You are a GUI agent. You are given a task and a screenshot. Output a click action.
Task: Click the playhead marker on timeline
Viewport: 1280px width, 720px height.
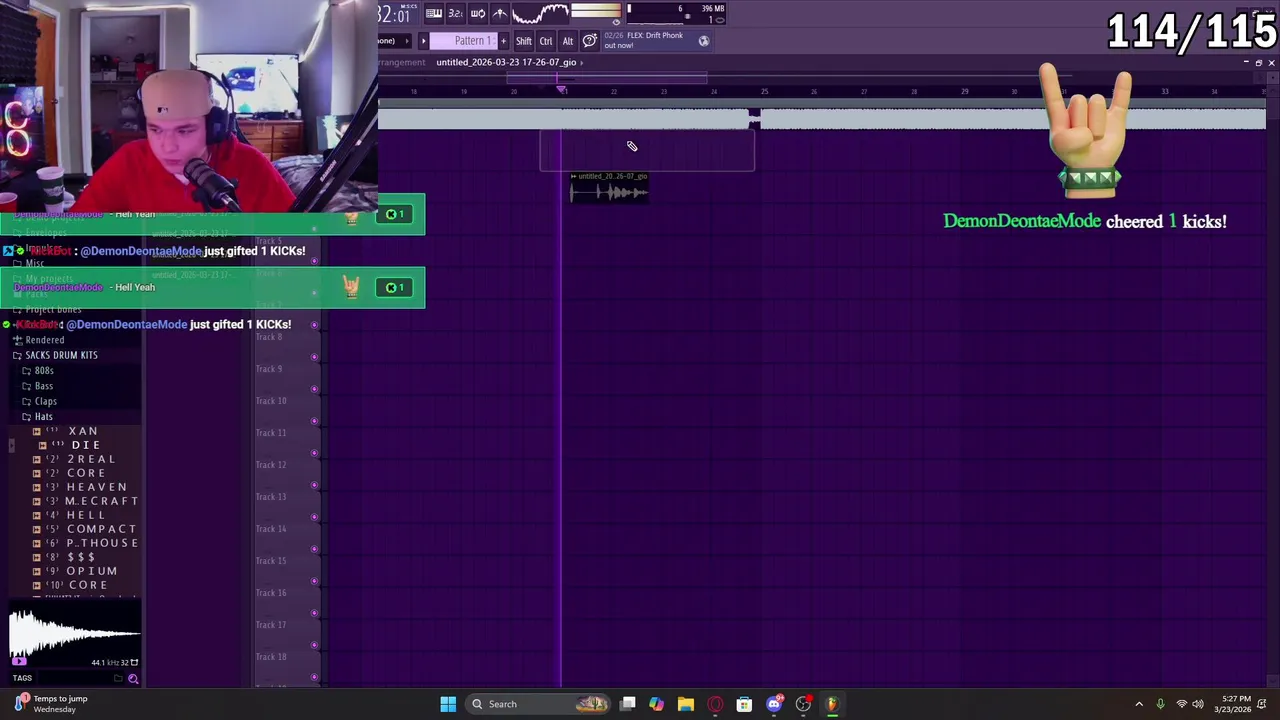pyautogui.click(x=562, y=91)
